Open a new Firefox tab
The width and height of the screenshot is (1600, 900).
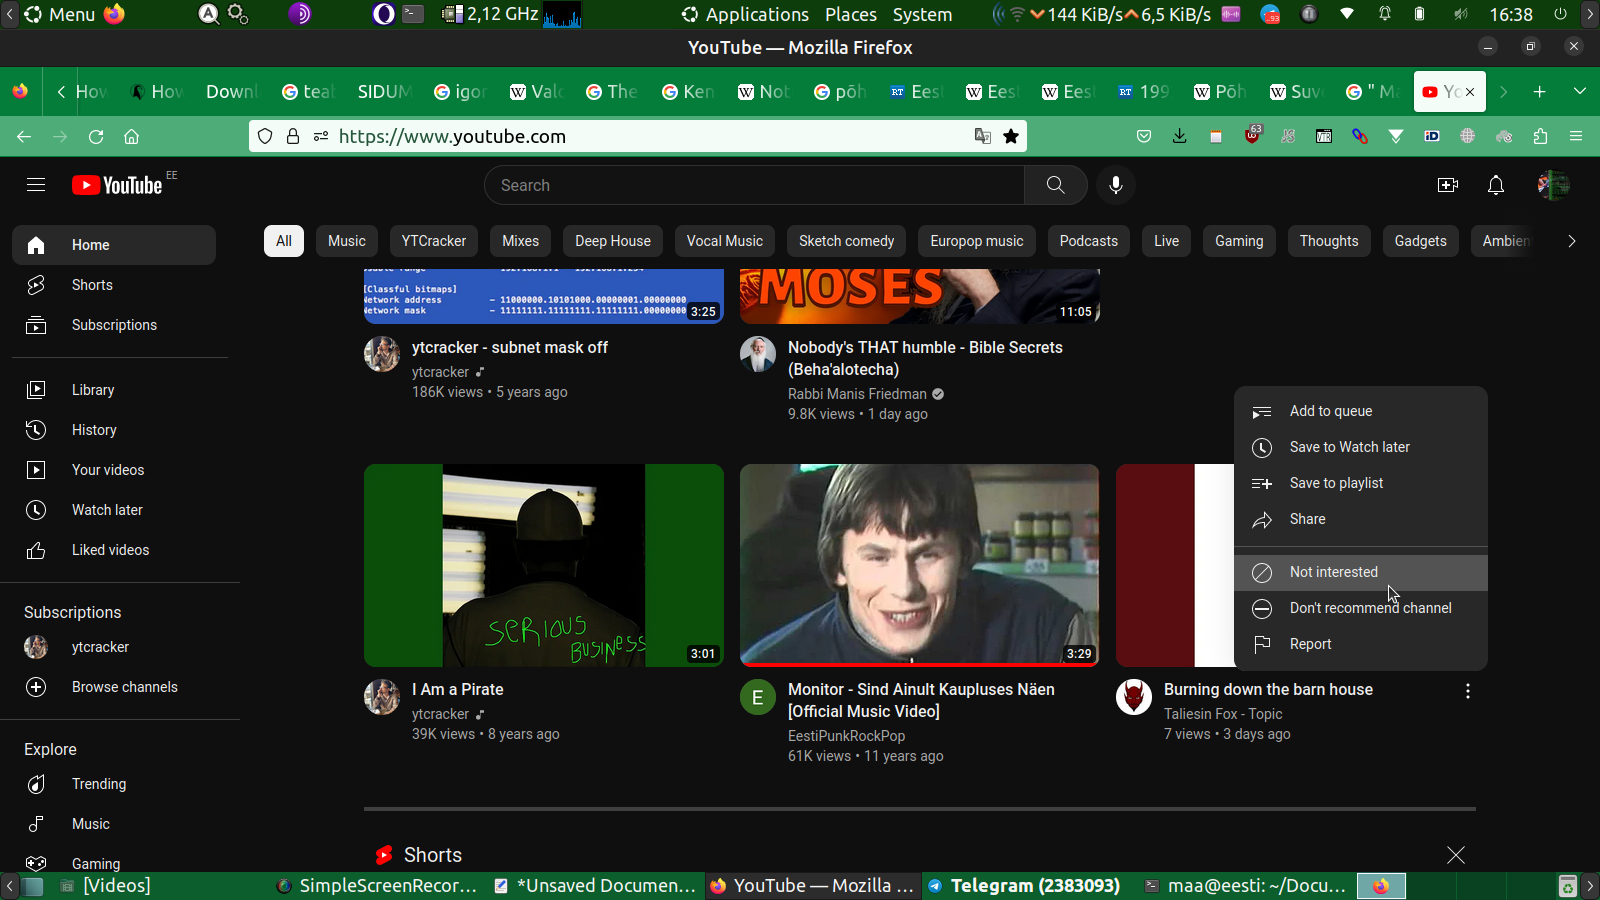click(x=1540, y=92)
